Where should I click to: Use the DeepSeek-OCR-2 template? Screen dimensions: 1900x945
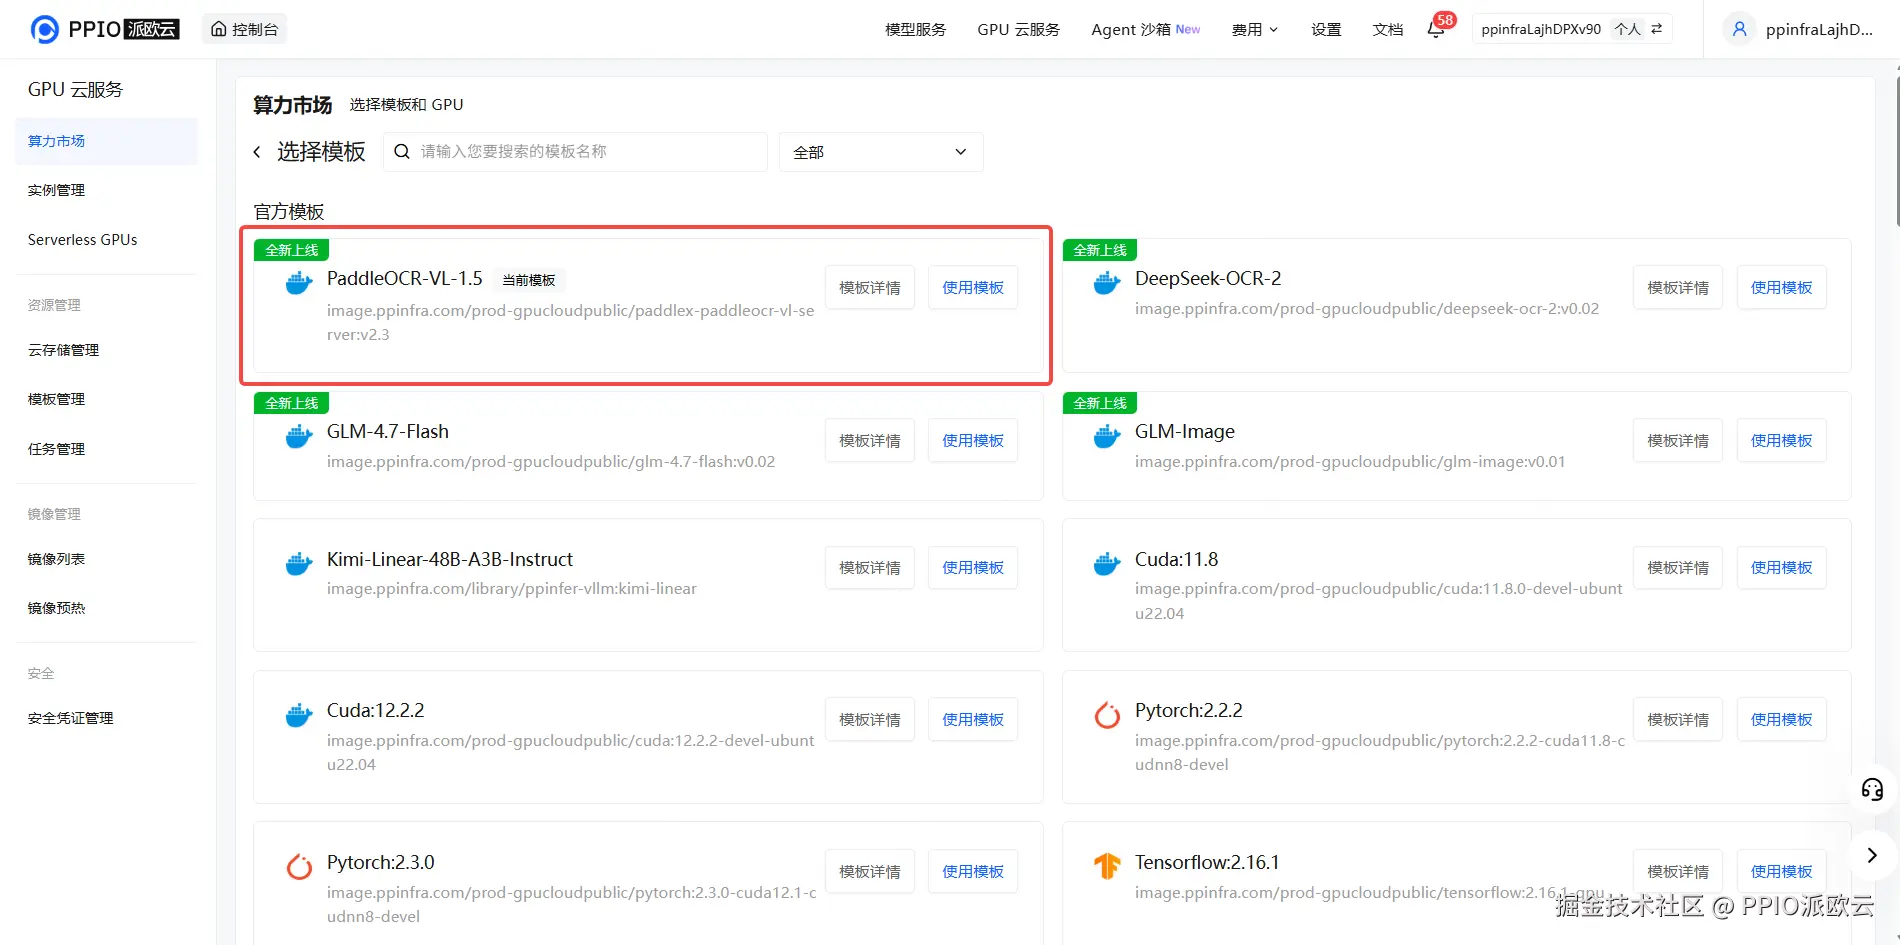pos(1781,288)
